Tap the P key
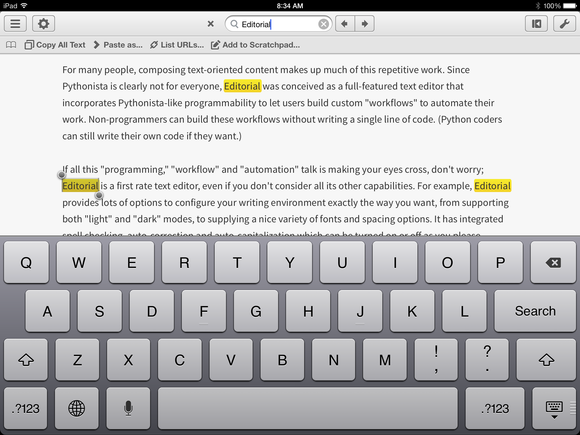Image resolution: width=580 pixels, height=435 pixels. pos(500,263)
